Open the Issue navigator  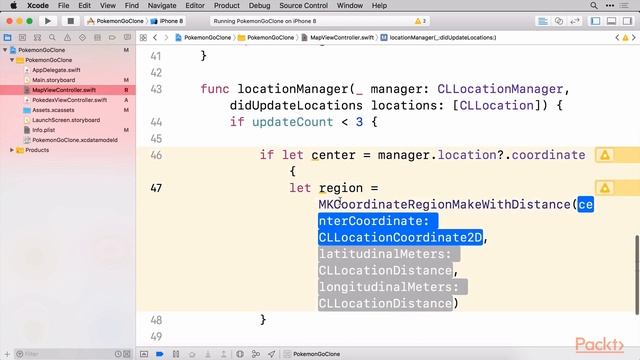(67, 38)
